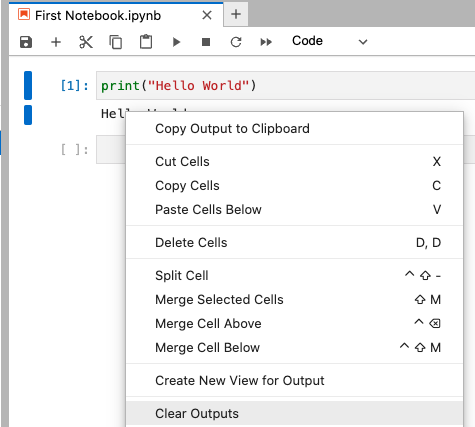Choose Delete Cells from context menu
Screen dimensions: 475x427
point(295,243)
